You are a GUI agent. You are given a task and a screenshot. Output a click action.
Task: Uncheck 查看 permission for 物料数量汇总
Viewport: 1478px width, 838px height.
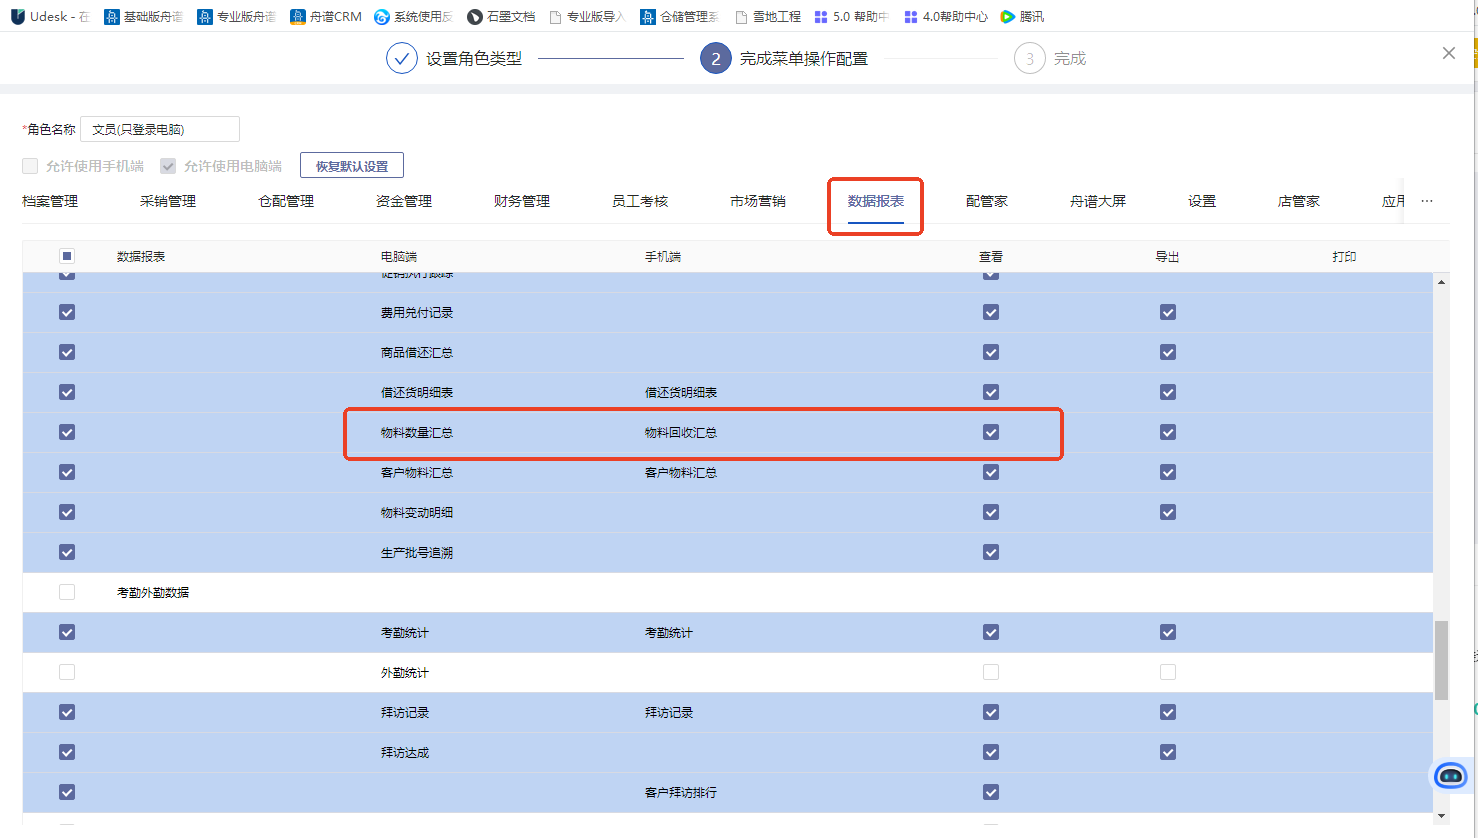point(991,432)
